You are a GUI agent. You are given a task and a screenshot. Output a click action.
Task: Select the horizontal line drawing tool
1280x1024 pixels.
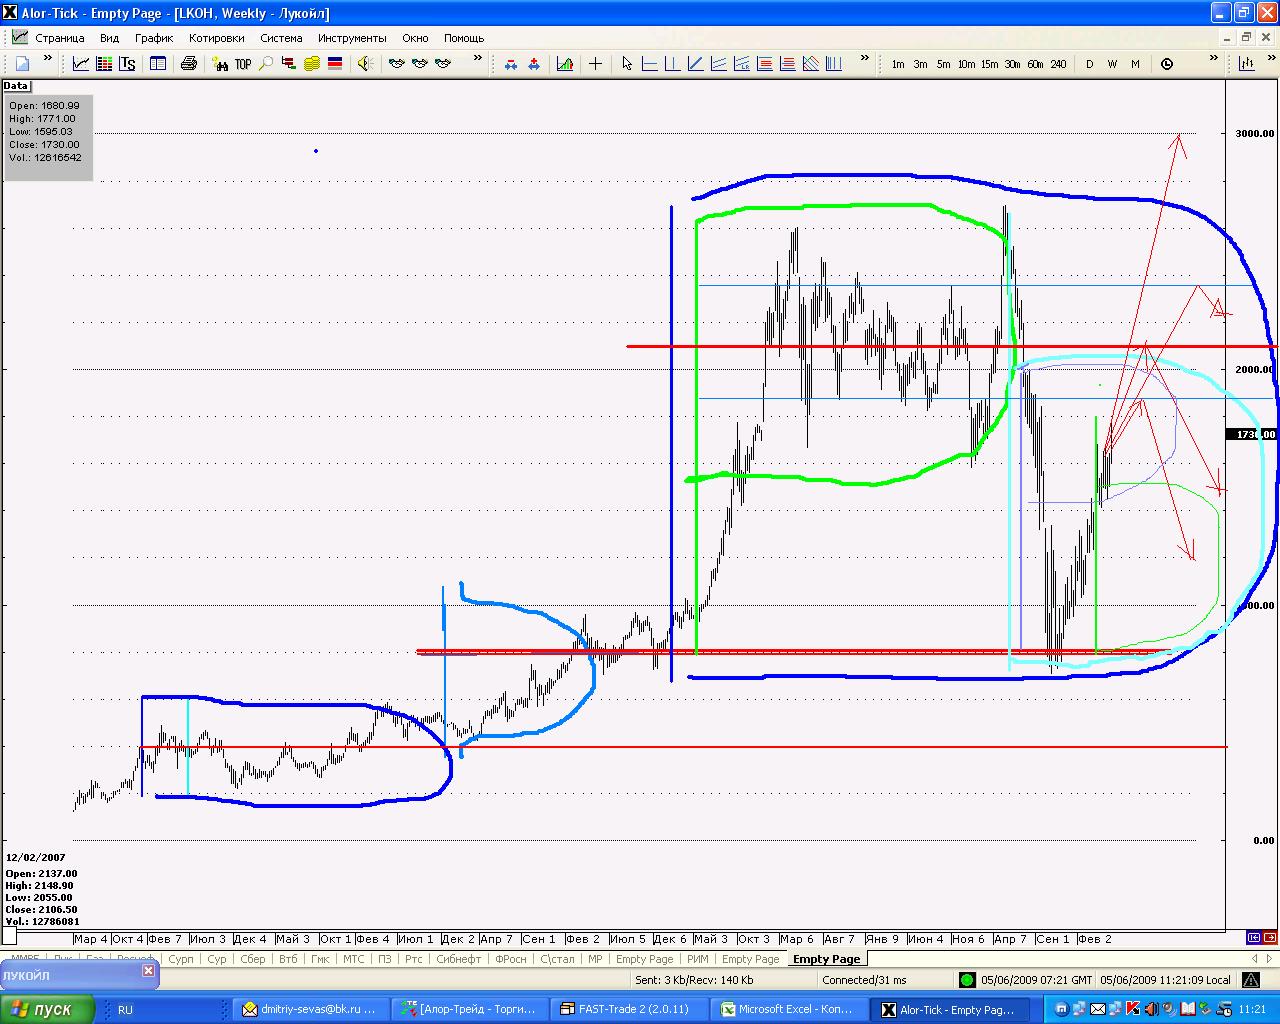(649, 64)
